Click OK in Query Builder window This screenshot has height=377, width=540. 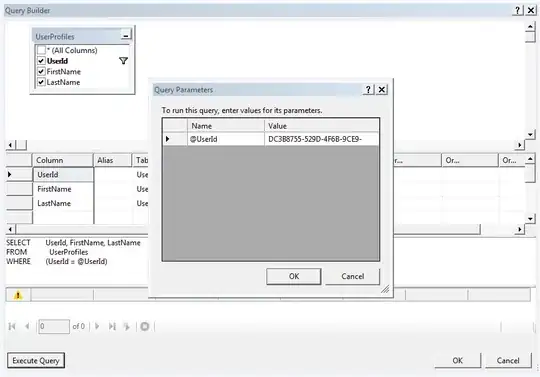point(457,360)
